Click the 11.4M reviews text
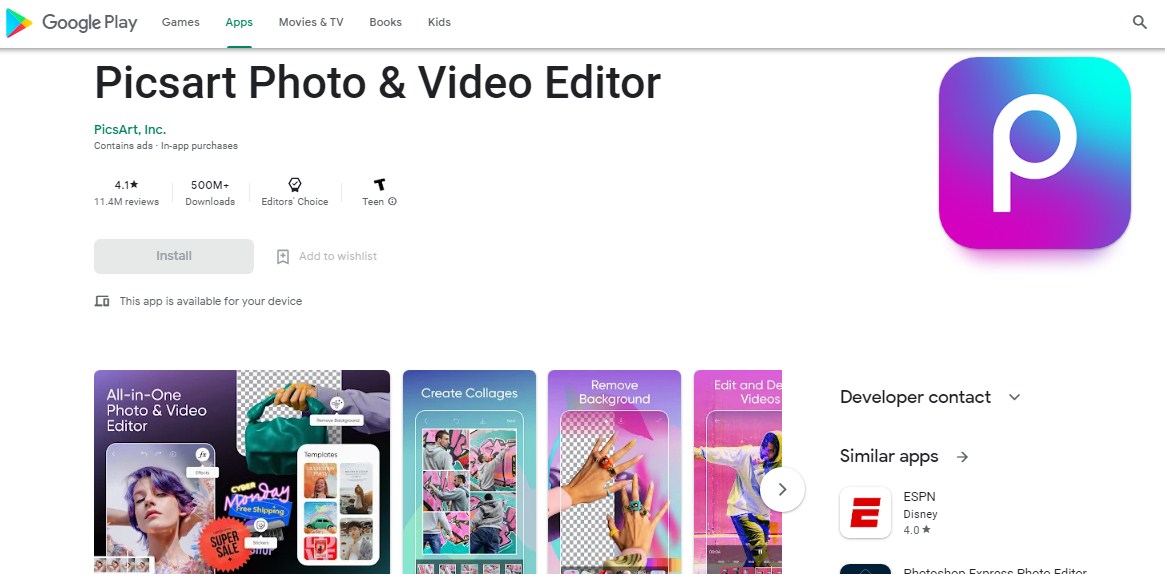This screenshot has width=1165, height=574. coord(126,202)
